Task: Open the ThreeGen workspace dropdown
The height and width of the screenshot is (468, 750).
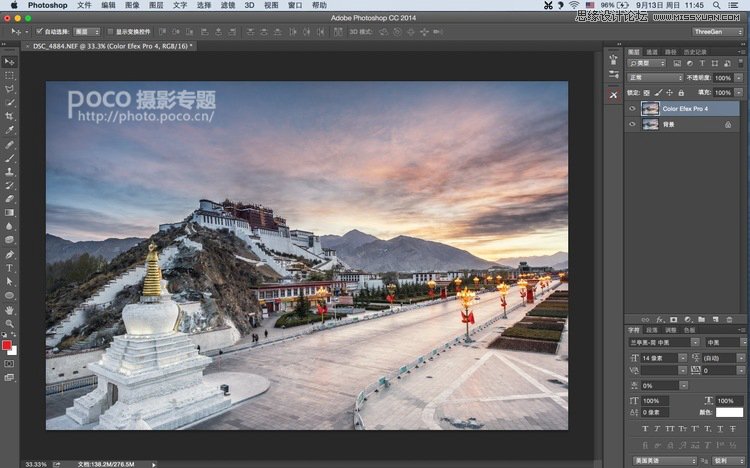Action: 717,32
